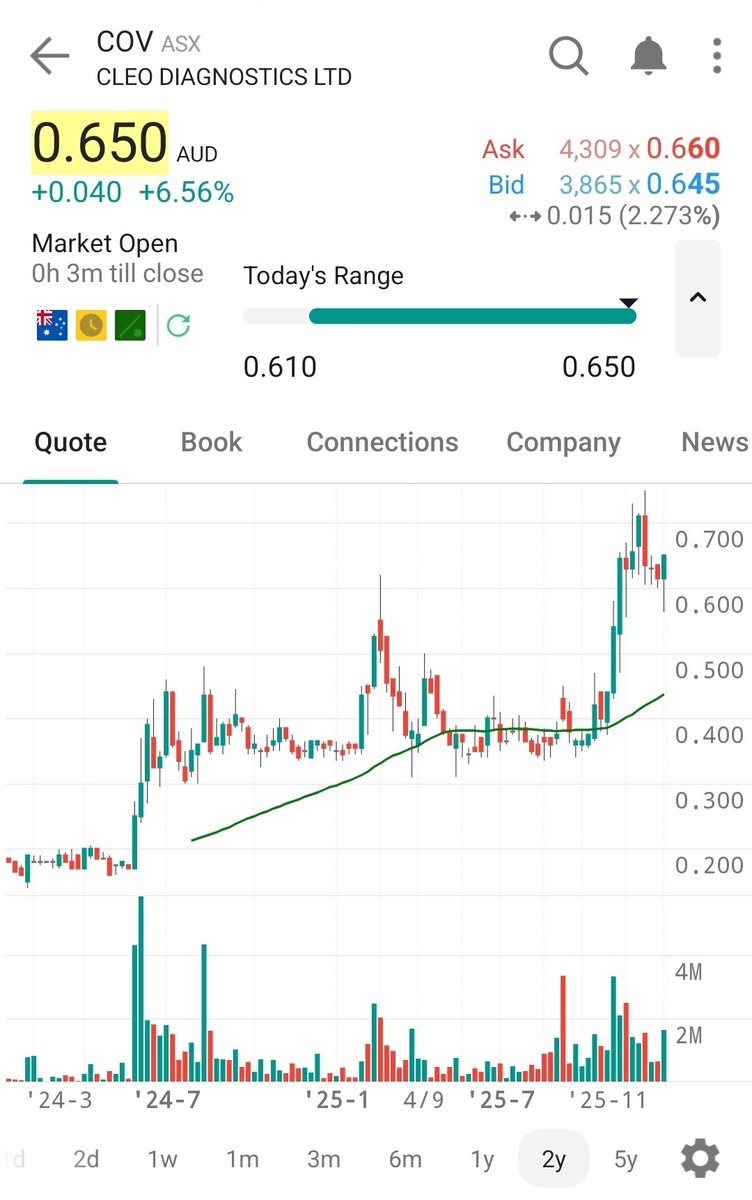Select the 3m chart range
The height and width of the screenshot is (1200, 752).
click(x=323, y=1159)
